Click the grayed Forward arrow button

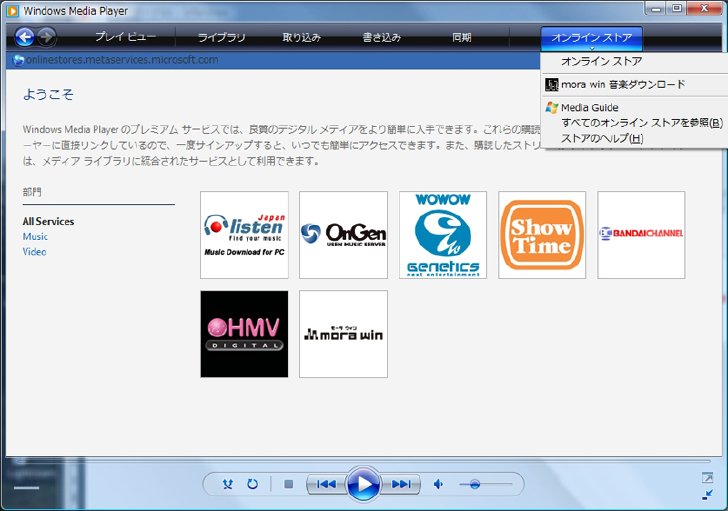click(46, 37)
